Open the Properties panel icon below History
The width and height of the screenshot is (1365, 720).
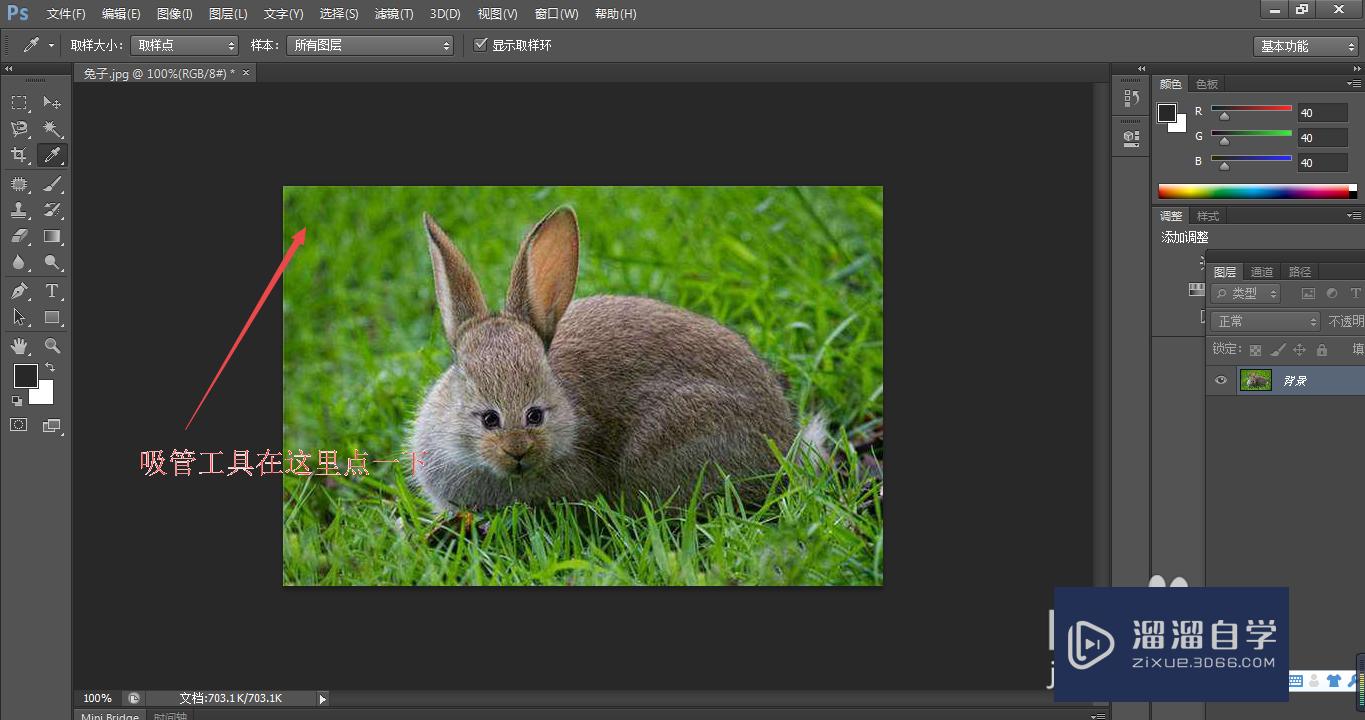click(x=1131, y=137)
